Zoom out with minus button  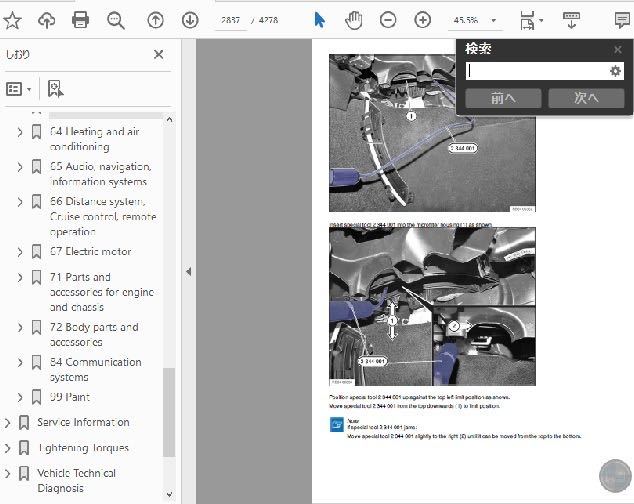(x=388, y=20)
